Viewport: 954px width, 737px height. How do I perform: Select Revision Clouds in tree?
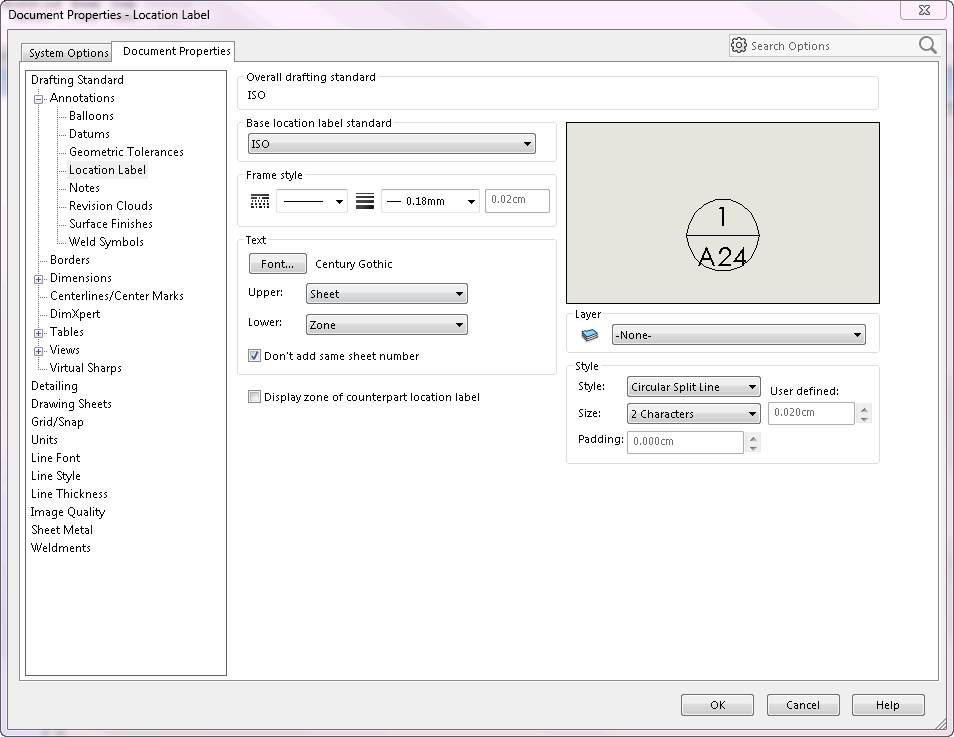(x=111, y=206)
